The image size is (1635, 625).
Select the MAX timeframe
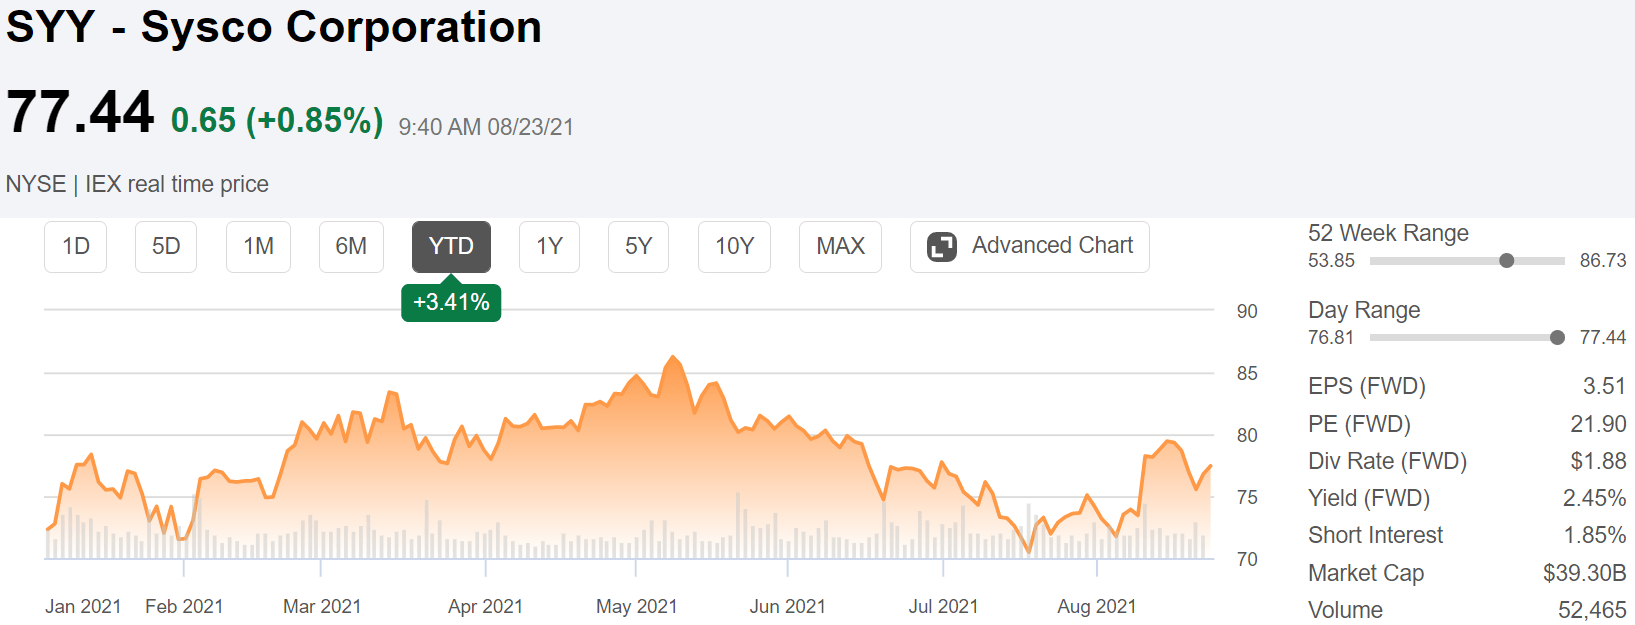839,245
